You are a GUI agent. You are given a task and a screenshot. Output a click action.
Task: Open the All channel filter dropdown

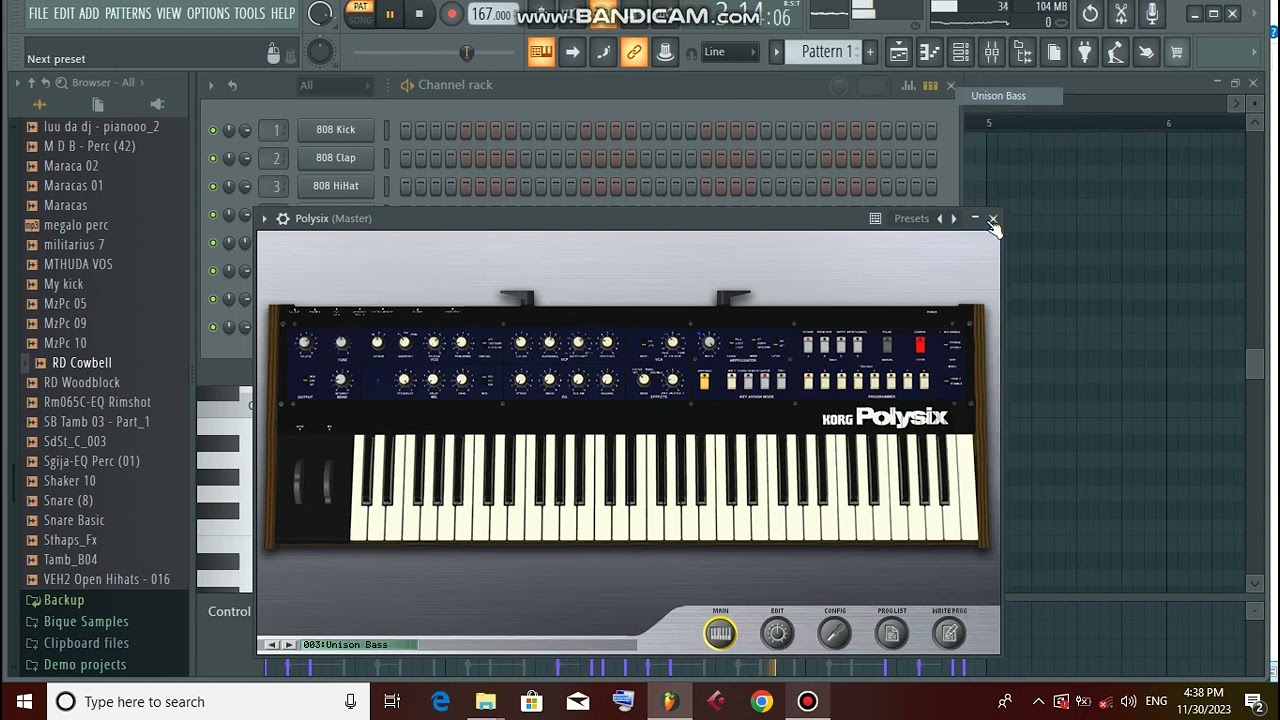(337, 86)
